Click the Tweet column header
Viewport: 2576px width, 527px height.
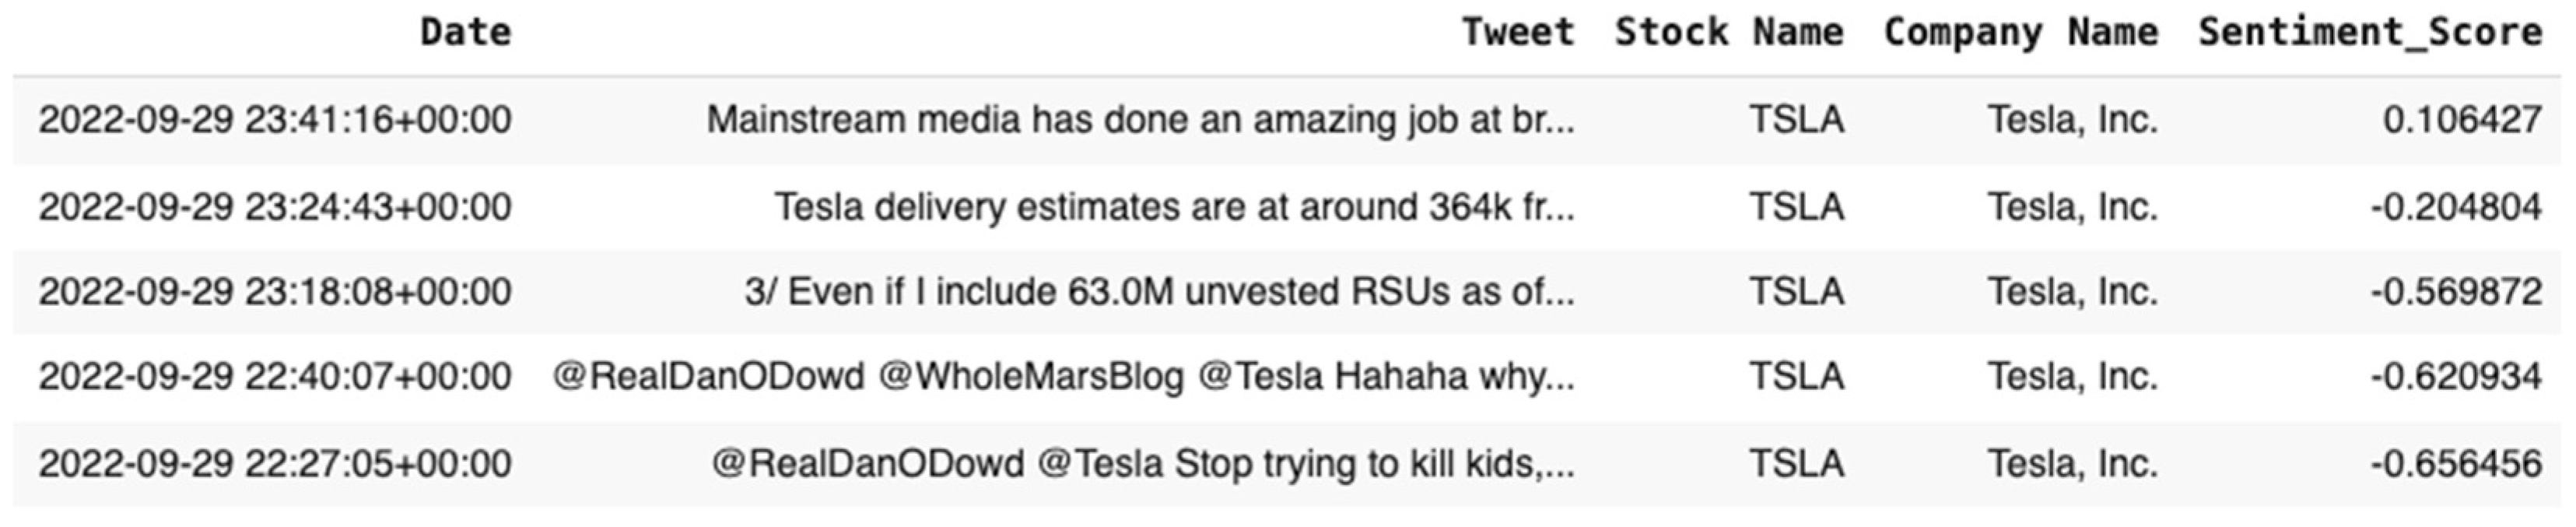click(1517, 33)
